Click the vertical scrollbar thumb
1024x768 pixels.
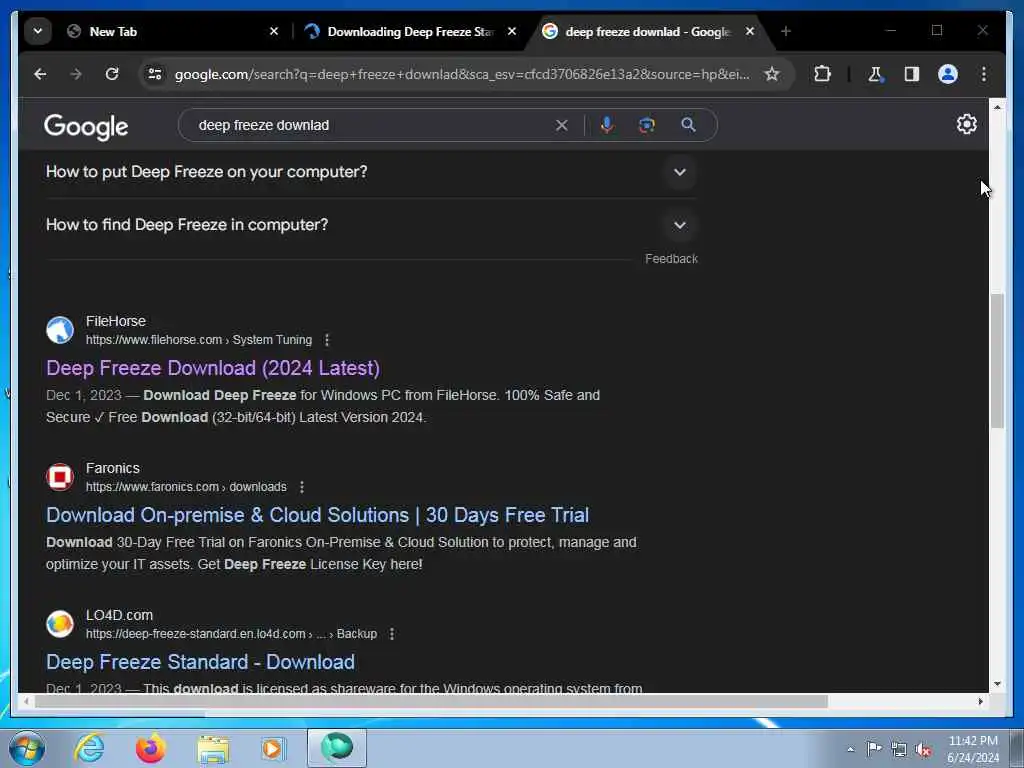(x=997, y=360)
